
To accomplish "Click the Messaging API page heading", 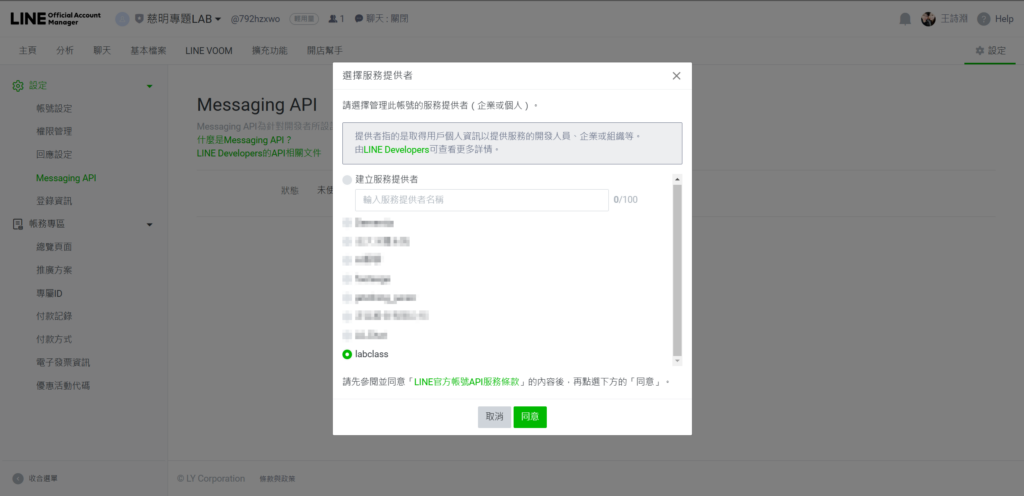I will [x=257, y=106].
